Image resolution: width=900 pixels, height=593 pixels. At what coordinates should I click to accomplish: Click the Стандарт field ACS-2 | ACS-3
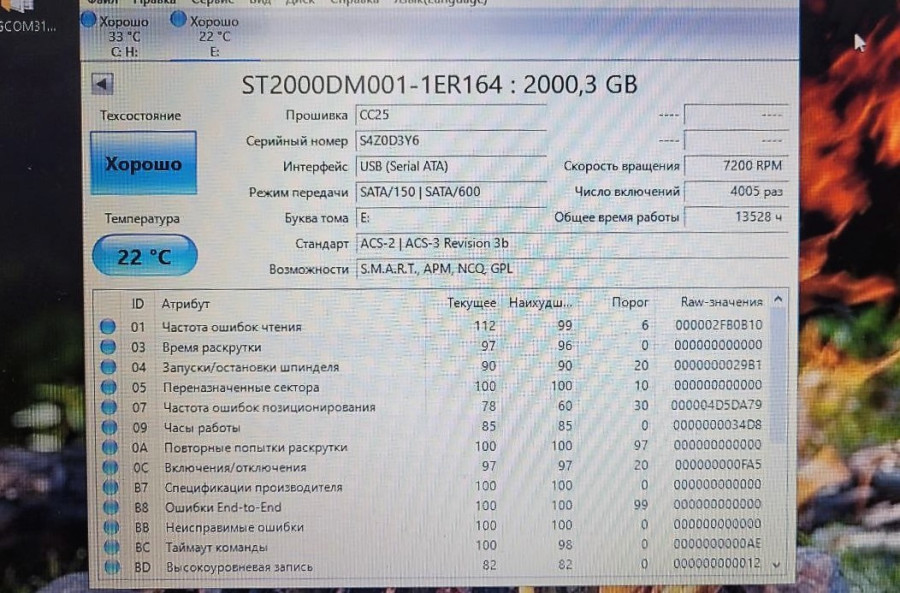572,243
